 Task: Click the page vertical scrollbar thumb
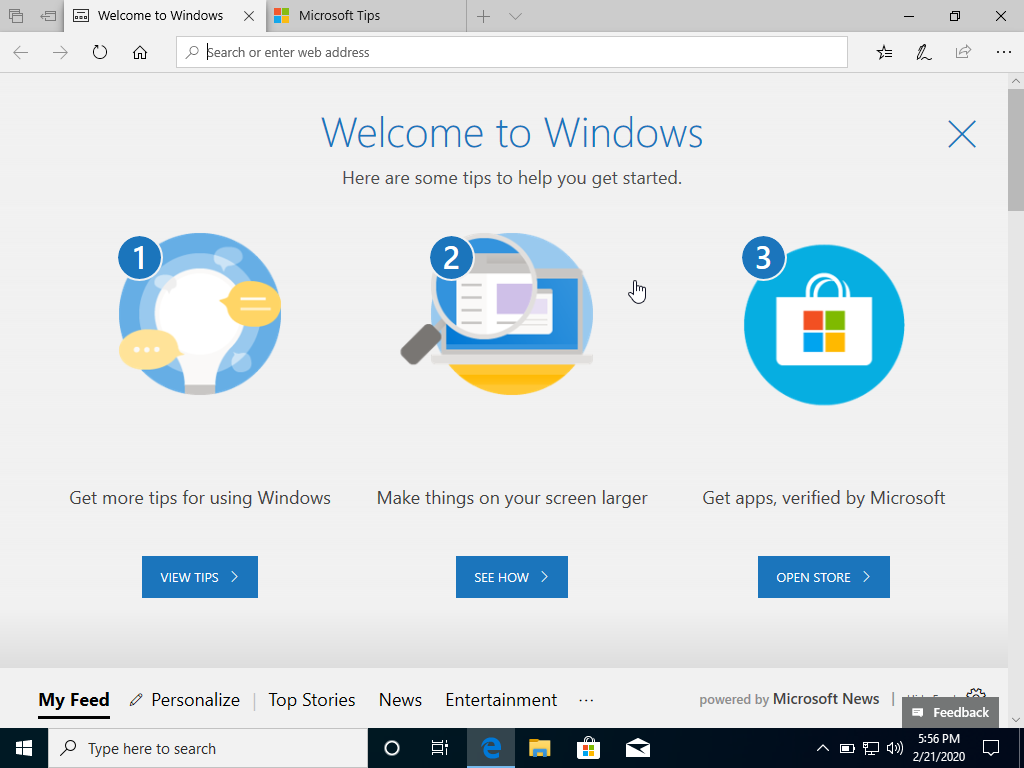(1016, 150)
